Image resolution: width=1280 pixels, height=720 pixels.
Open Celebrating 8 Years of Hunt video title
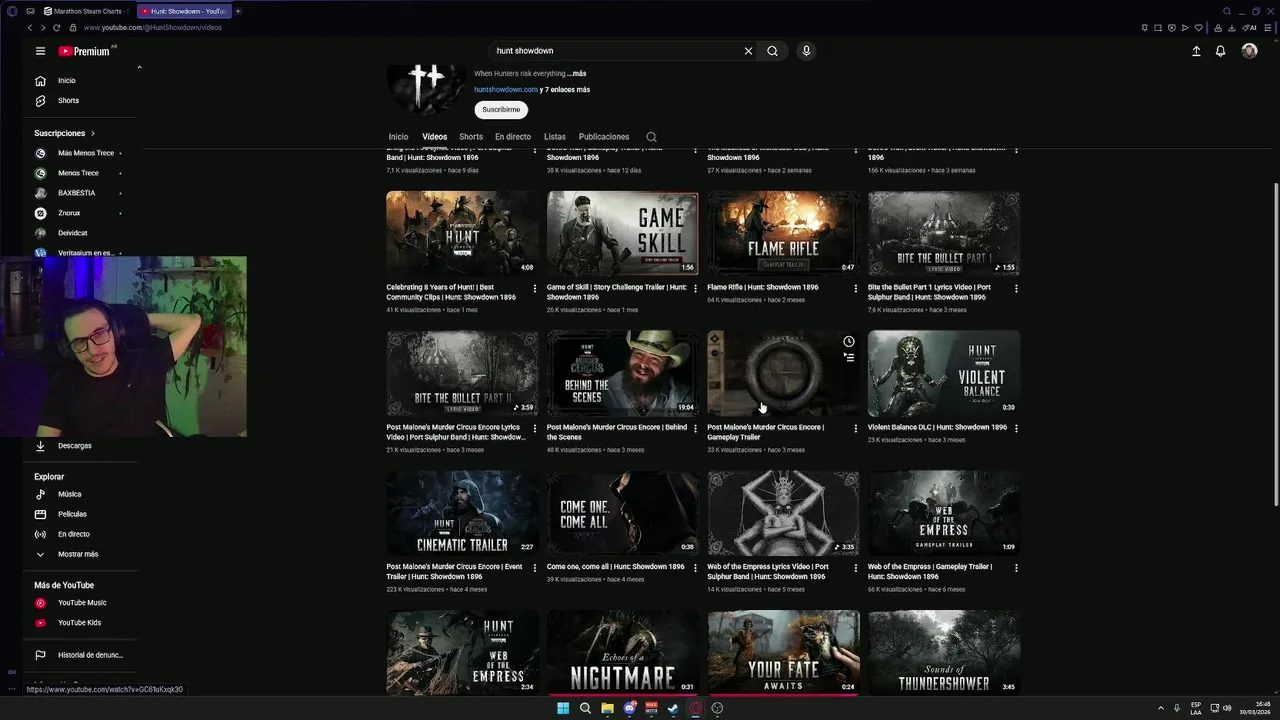click(x=451, y=292)
